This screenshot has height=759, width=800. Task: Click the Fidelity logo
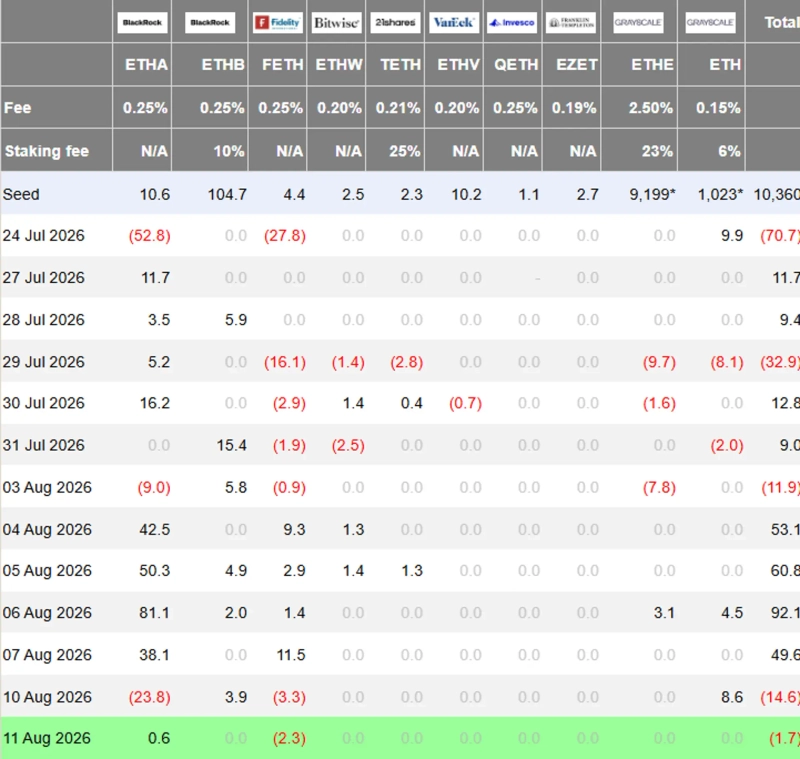click(278, 22)
